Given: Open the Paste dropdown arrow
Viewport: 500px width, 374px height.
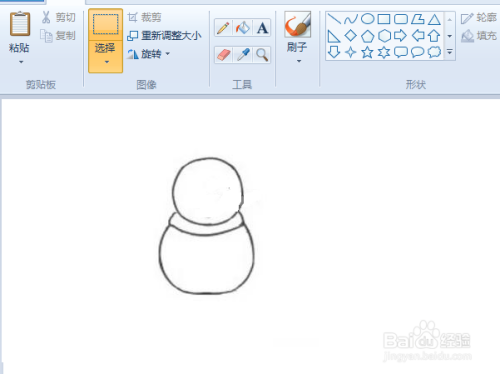Looking at the screenshot, I should (21, 62).
